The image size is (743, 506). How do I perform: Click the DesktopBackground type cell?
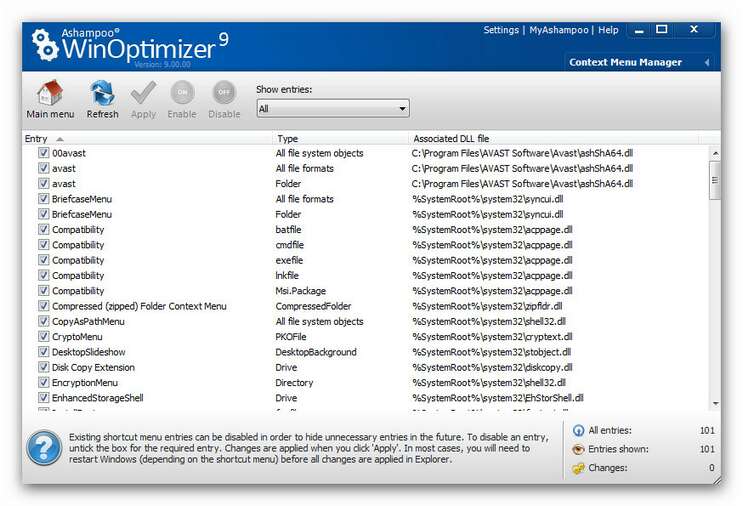316,352
